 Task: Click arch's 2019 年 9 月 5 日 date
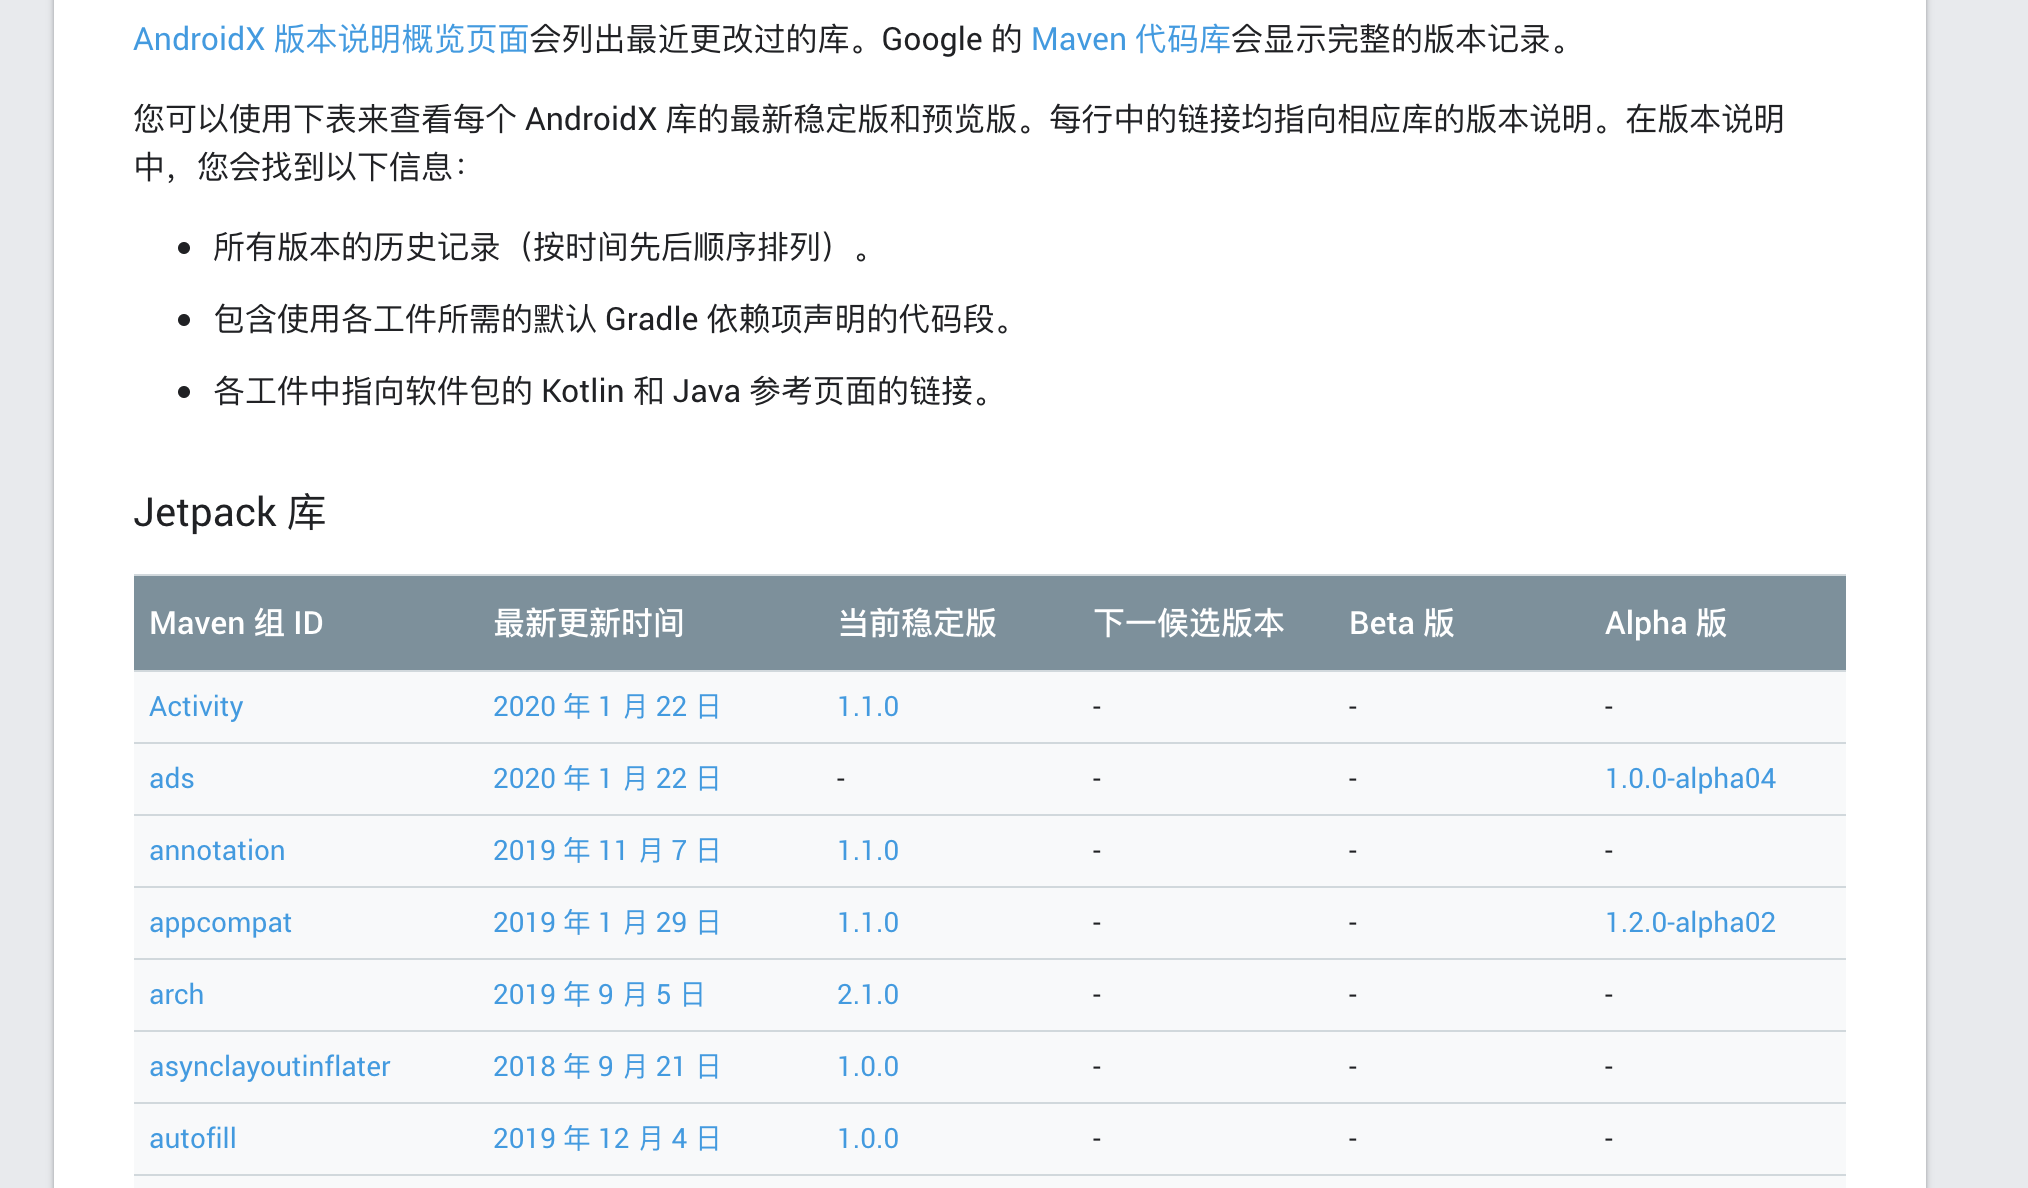click(598, 994)
